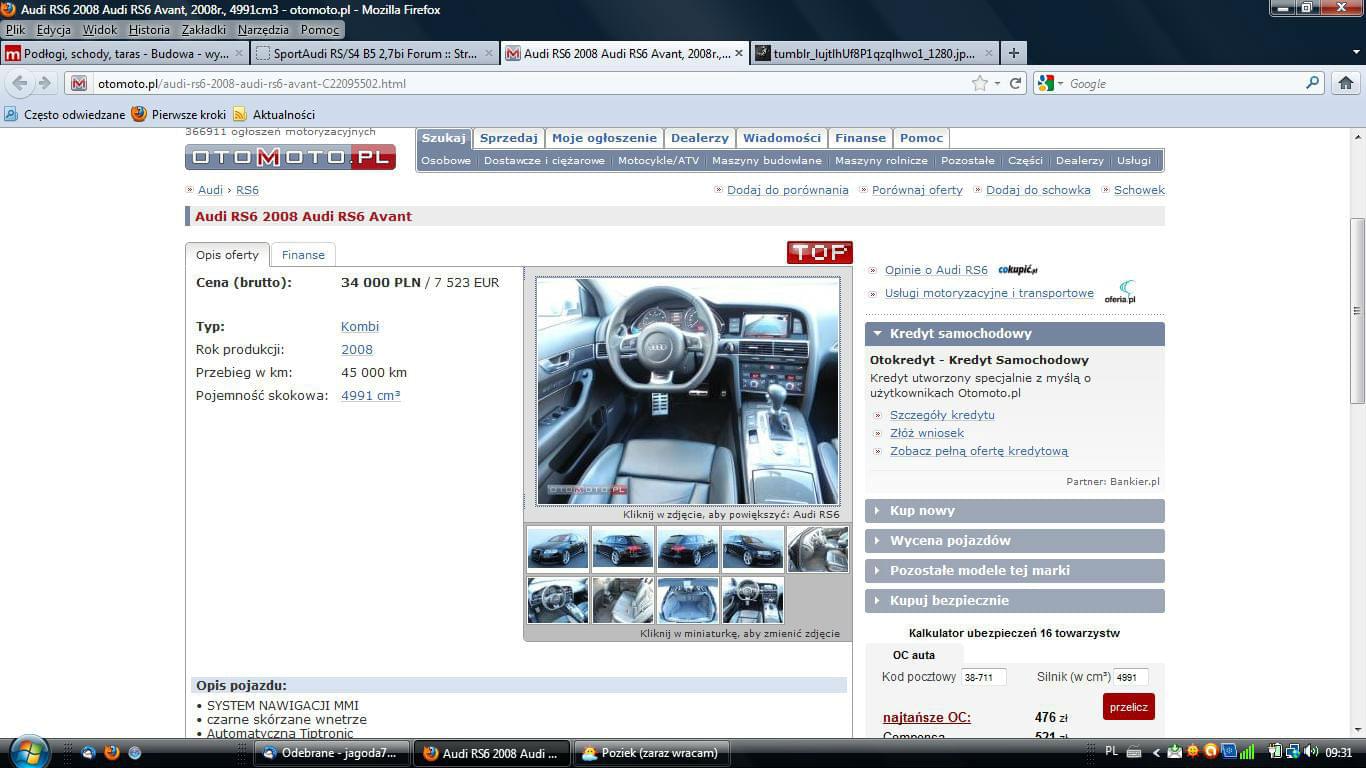Click the Firefox forward arrow button
1366x768 pixels.
(44, 84)
